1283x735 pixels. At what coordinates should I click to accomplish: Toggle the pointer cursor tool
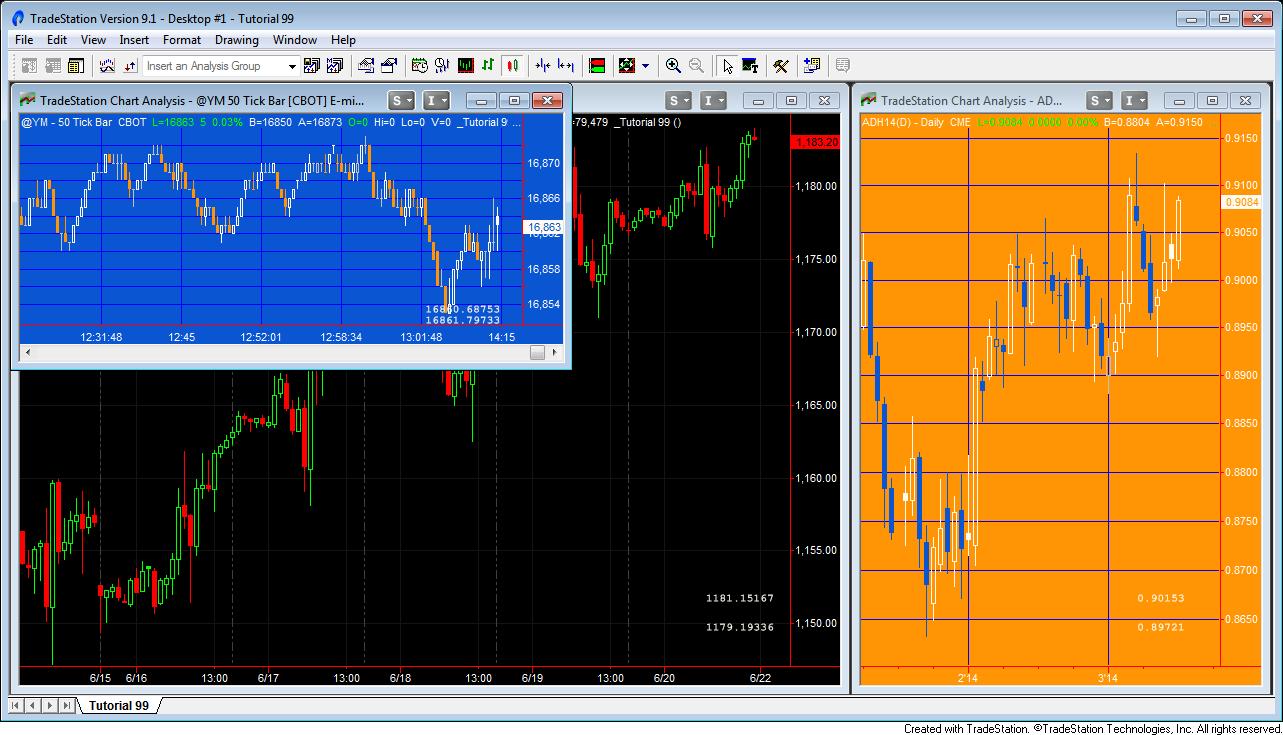[x=727, y=66]
